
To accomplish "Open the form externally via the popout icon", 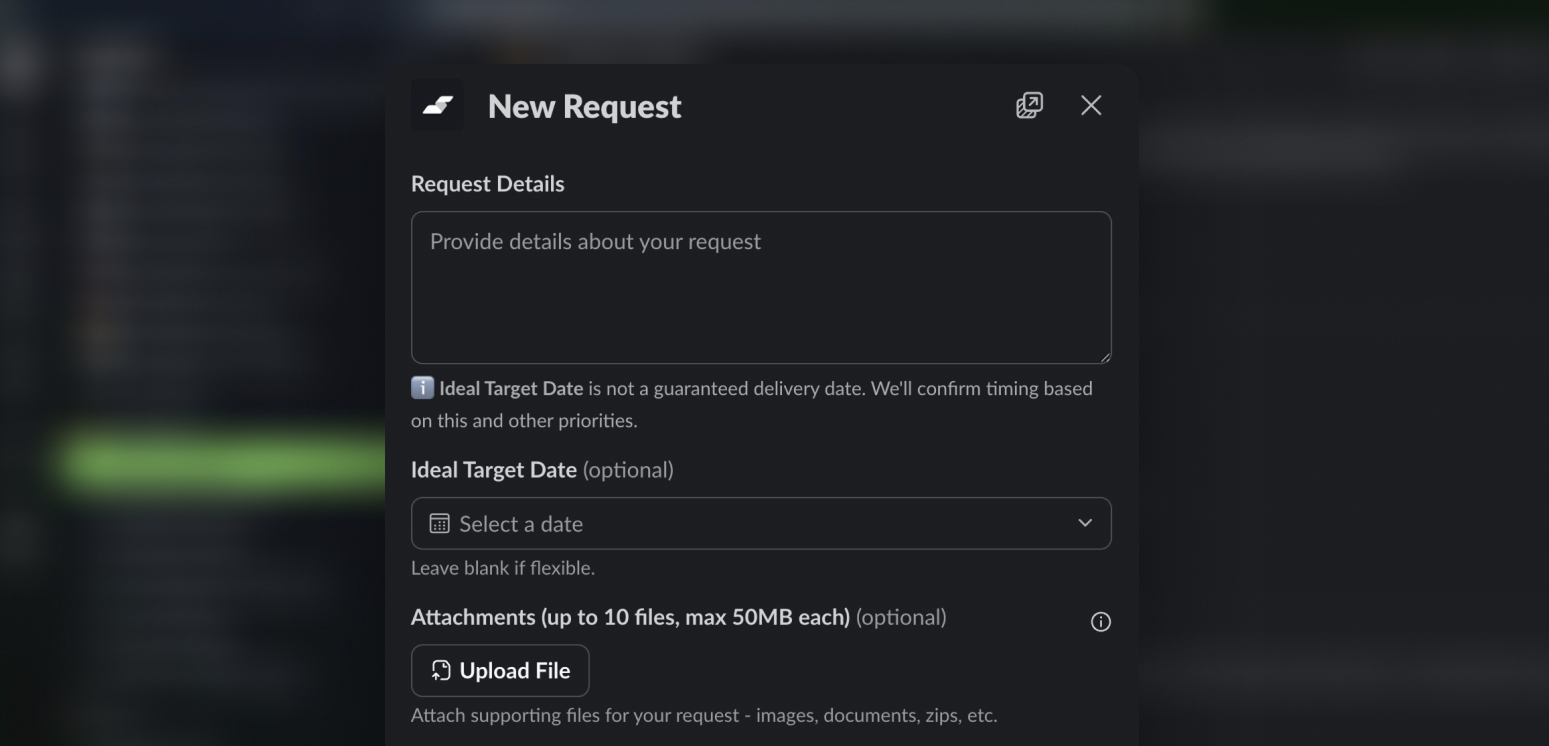I will (1029, 105).
